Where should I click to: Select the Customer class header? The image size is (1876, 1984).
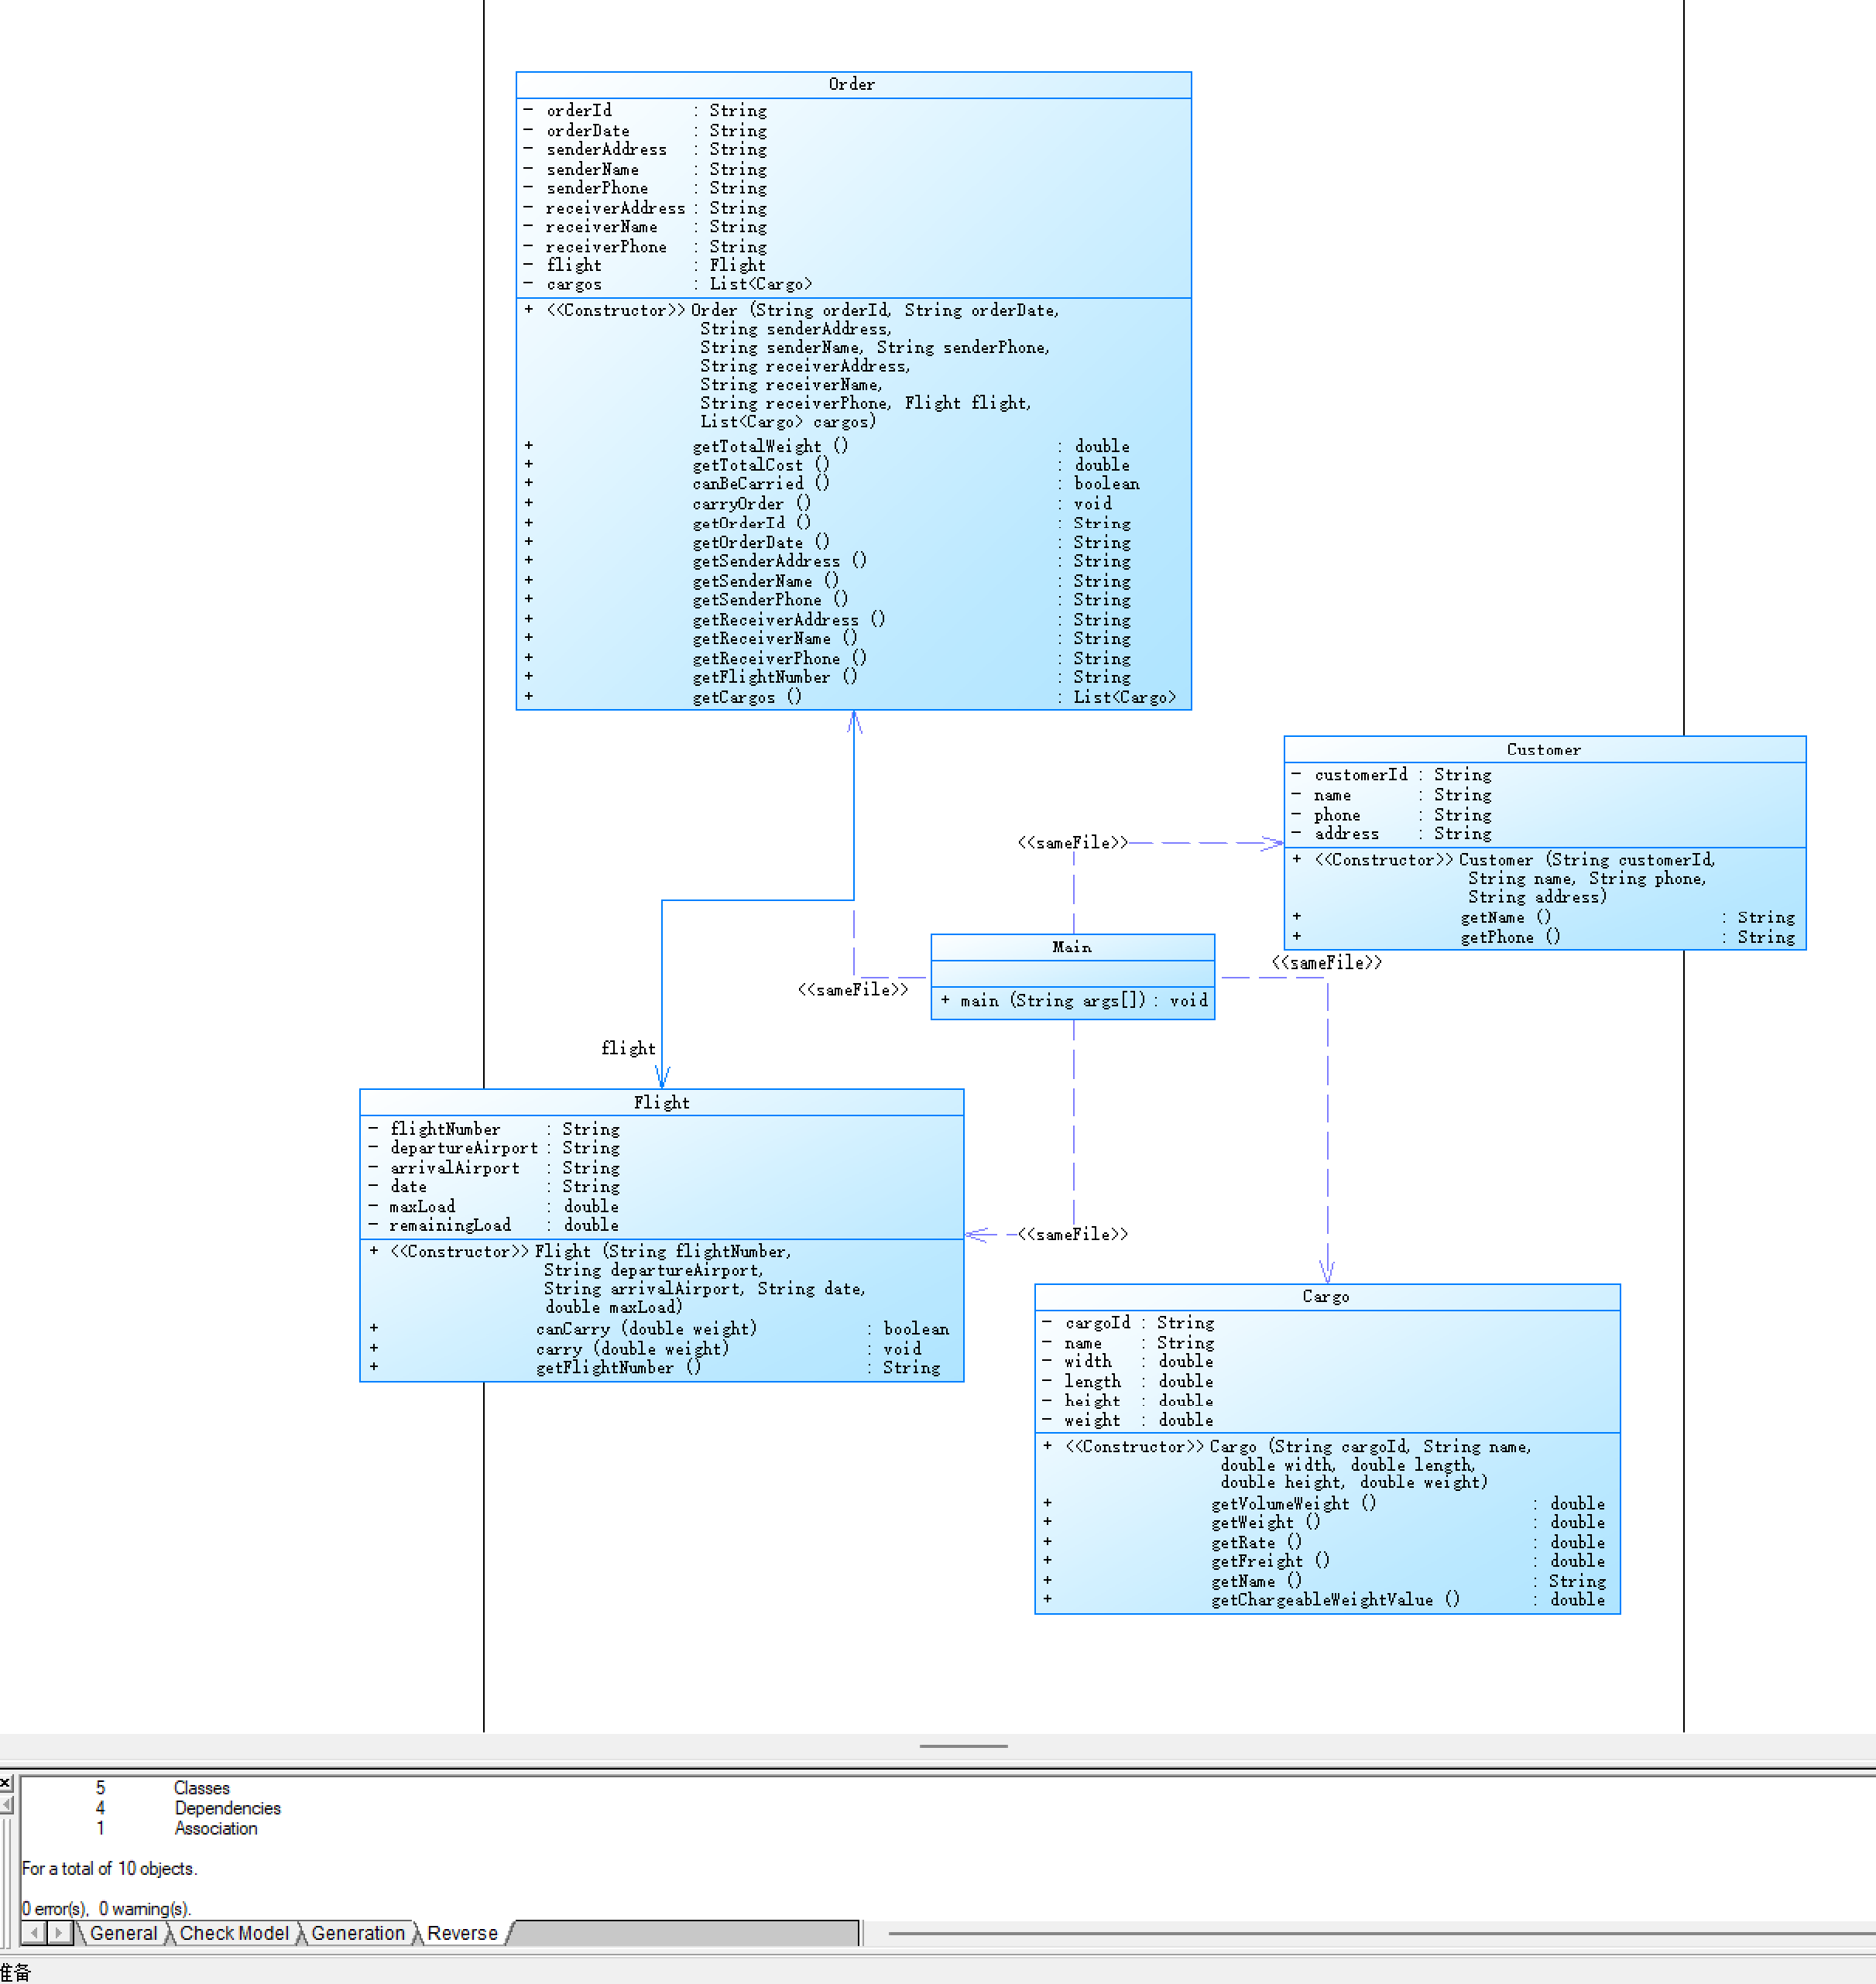coord(1543,750)
